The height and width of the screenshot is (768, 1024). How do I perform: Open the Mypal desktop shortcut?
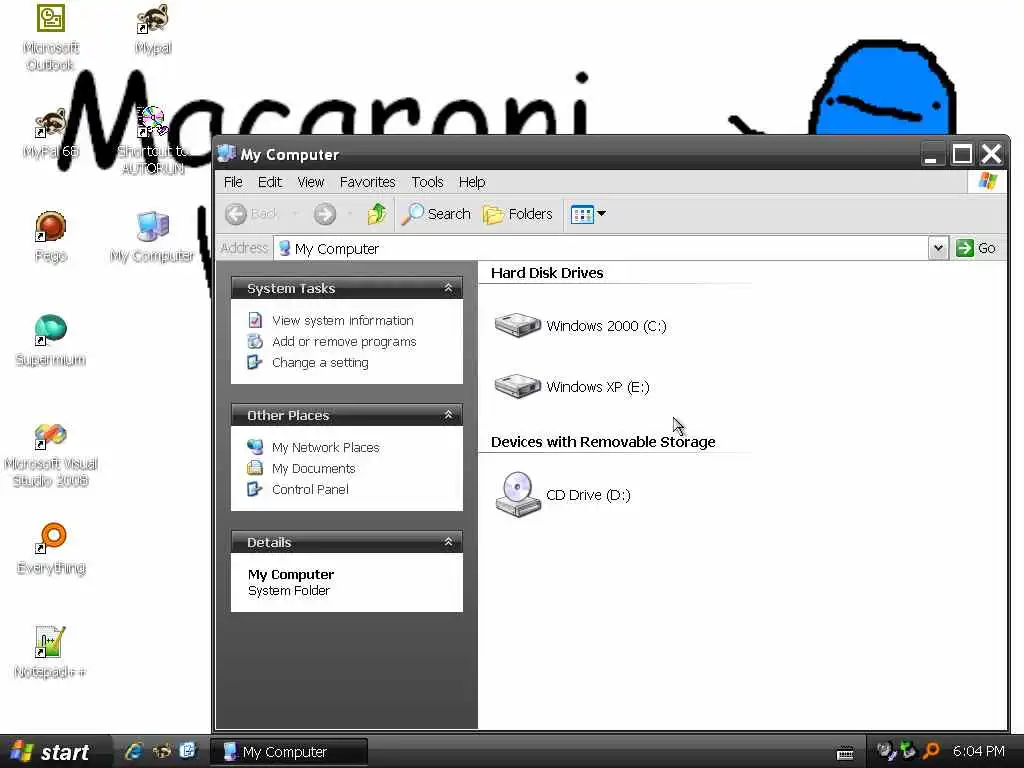click(153, 29)
